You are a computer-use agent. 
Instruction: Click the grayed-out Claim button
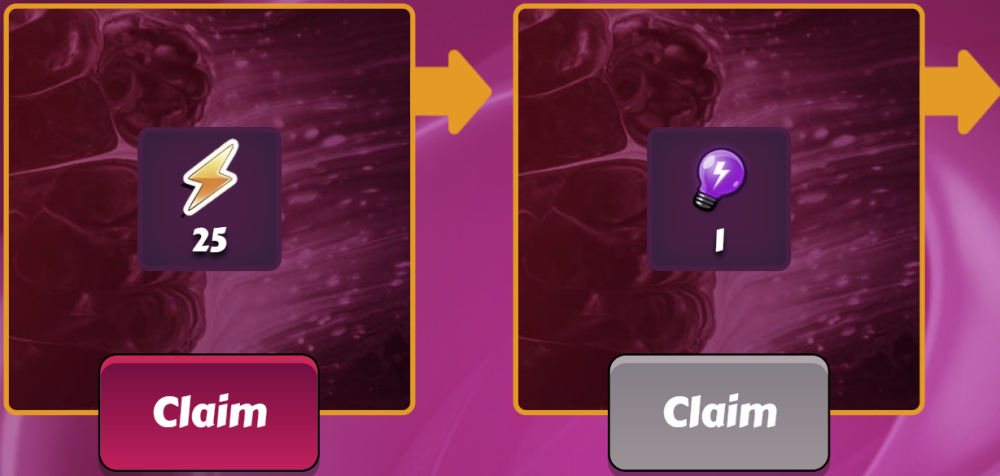[719, 413]
